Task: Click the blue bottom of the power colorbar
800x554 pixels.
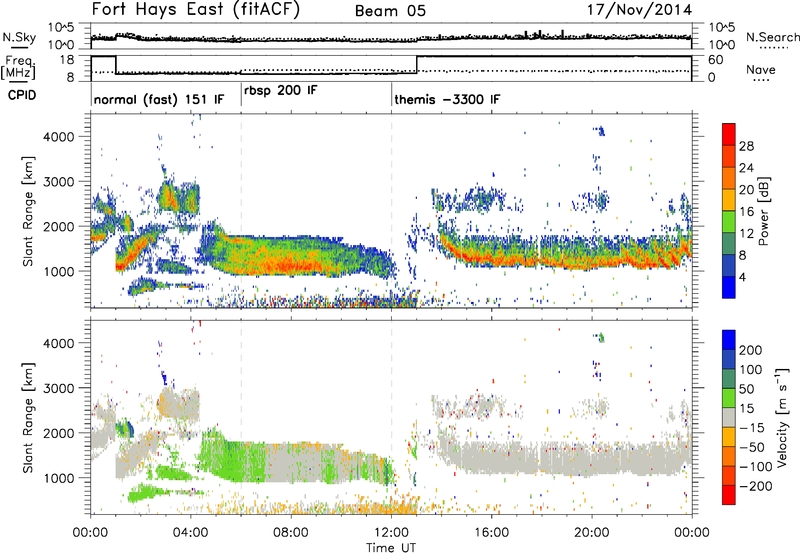Action: click(729, 288)
